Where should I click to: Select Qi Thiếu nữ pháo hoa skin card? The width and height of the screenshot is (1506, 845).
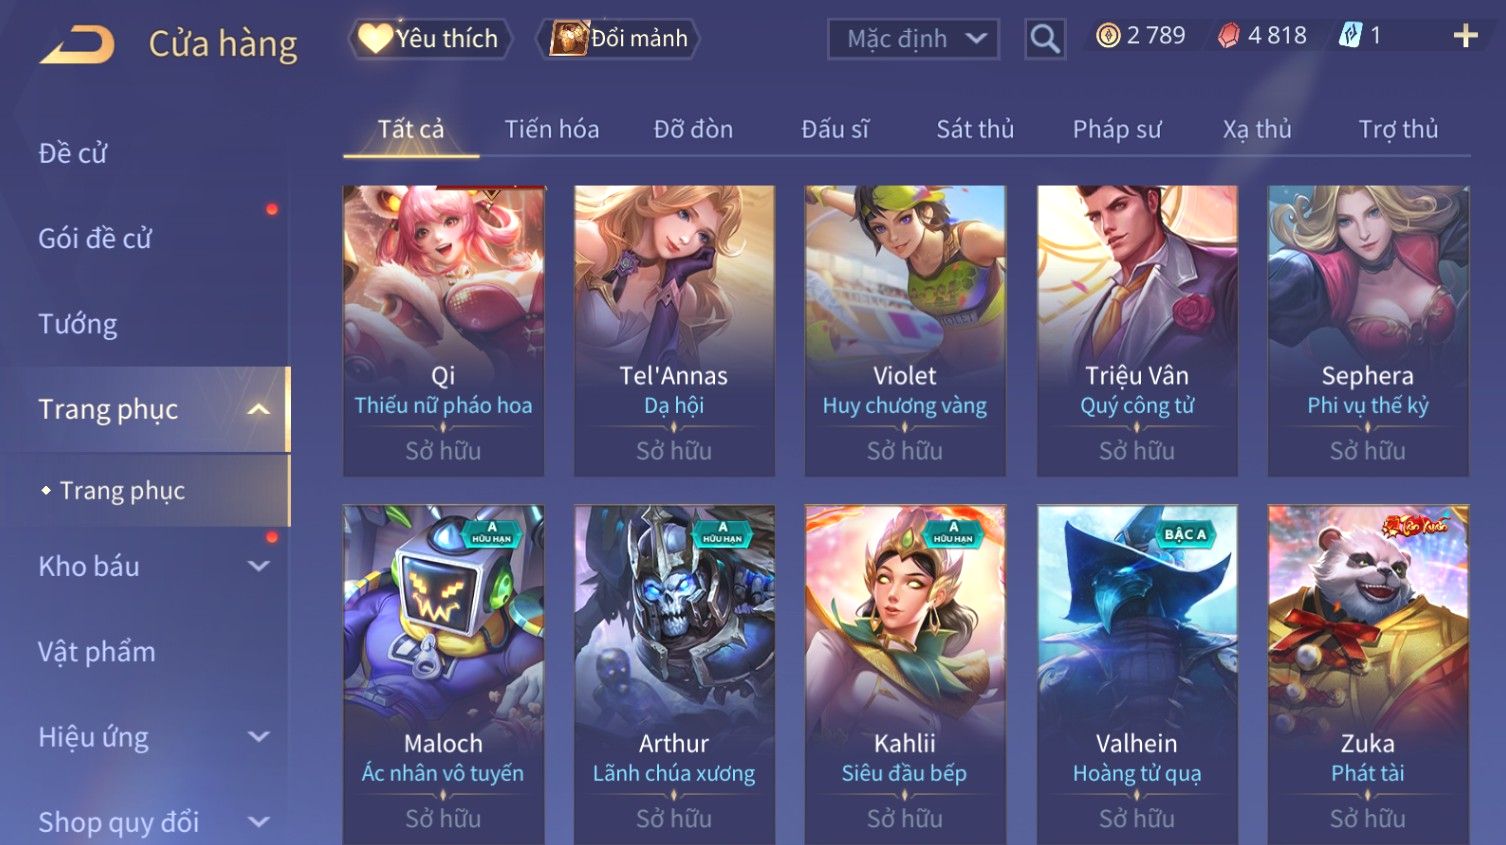pos(443,330)
